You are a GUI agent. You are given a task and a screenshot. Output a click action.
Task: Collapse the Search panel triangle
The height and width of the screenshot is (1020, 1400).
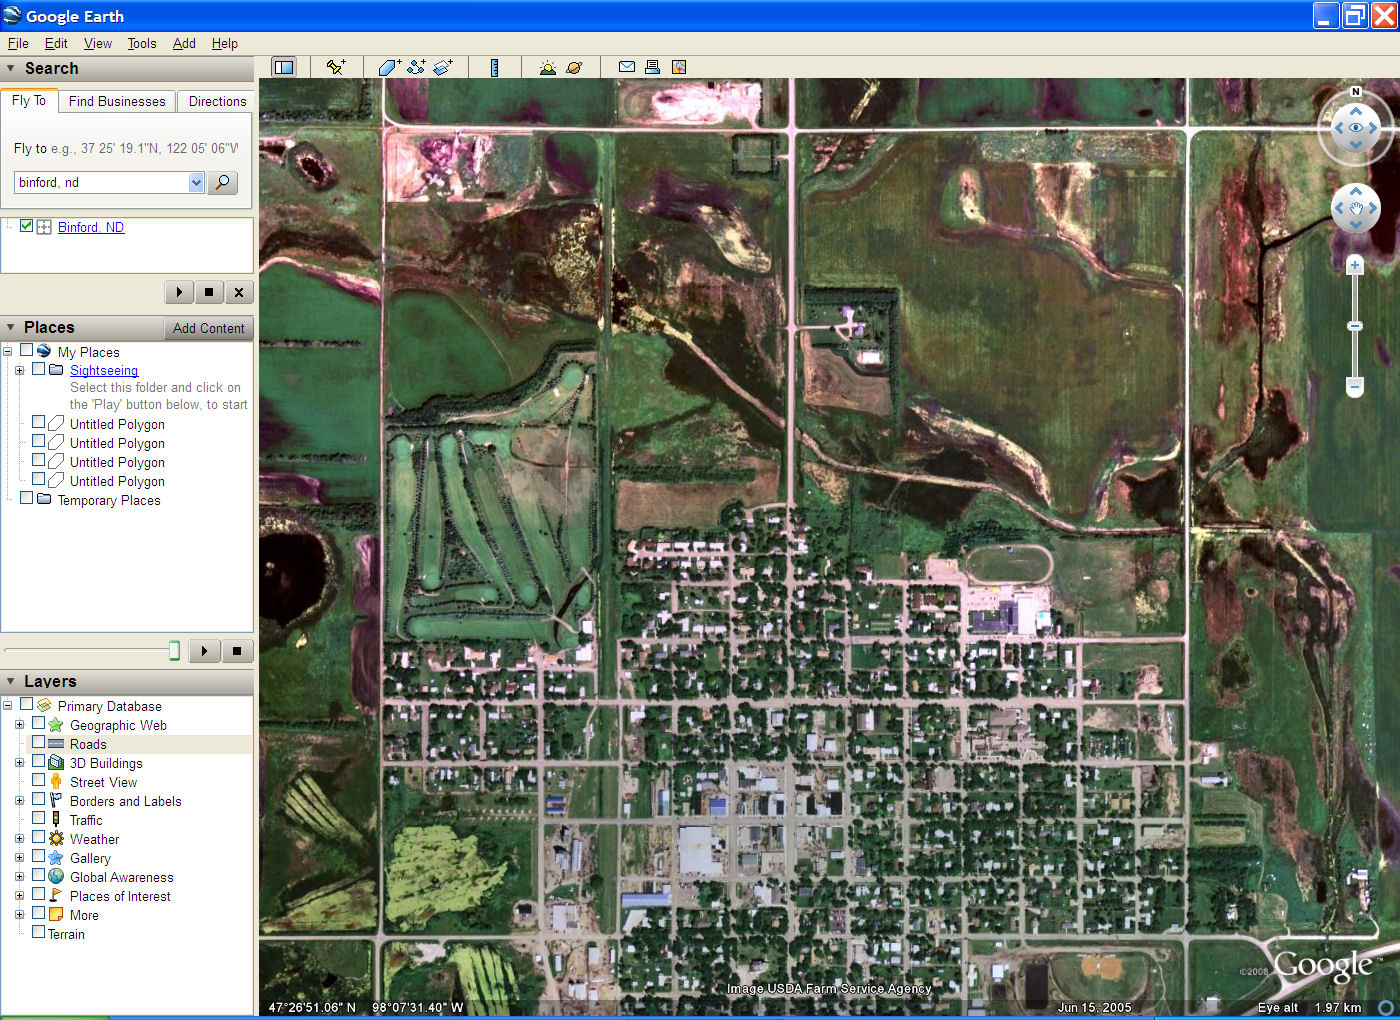pyautogui.click(x=11, y=68)
